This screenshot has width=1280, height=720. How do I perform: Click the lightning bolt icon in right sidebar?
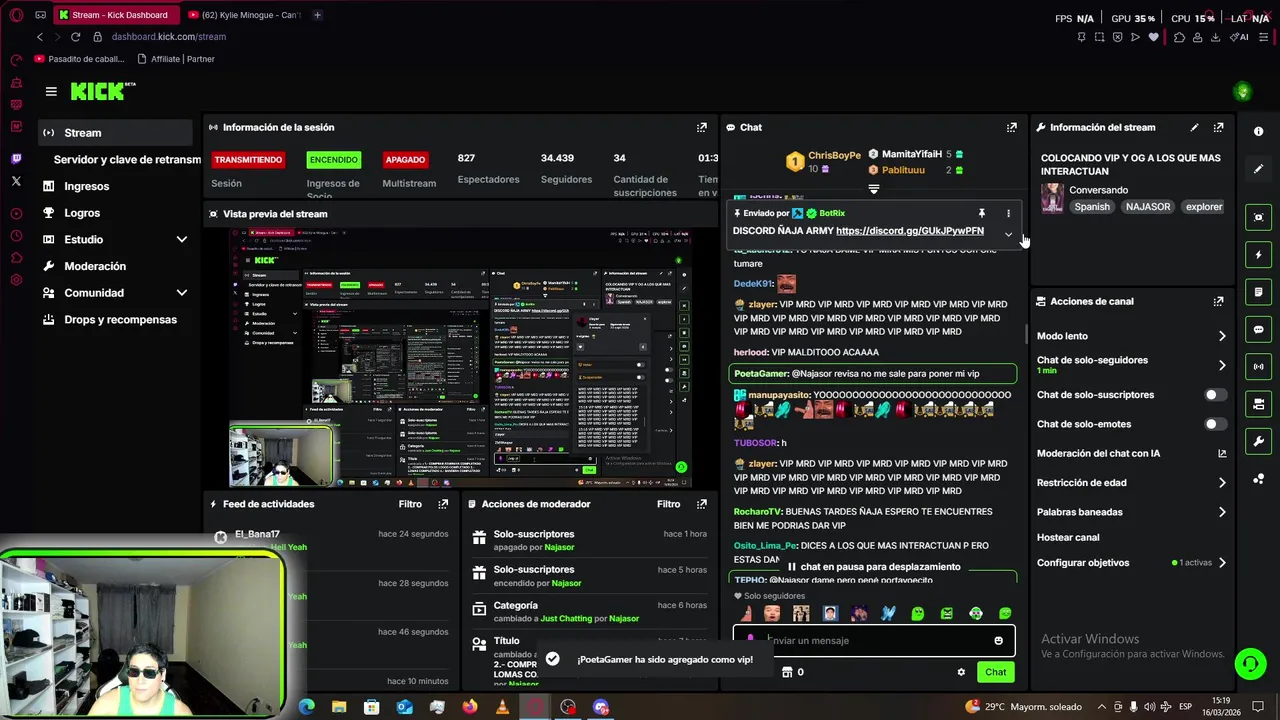(1258, 255)
